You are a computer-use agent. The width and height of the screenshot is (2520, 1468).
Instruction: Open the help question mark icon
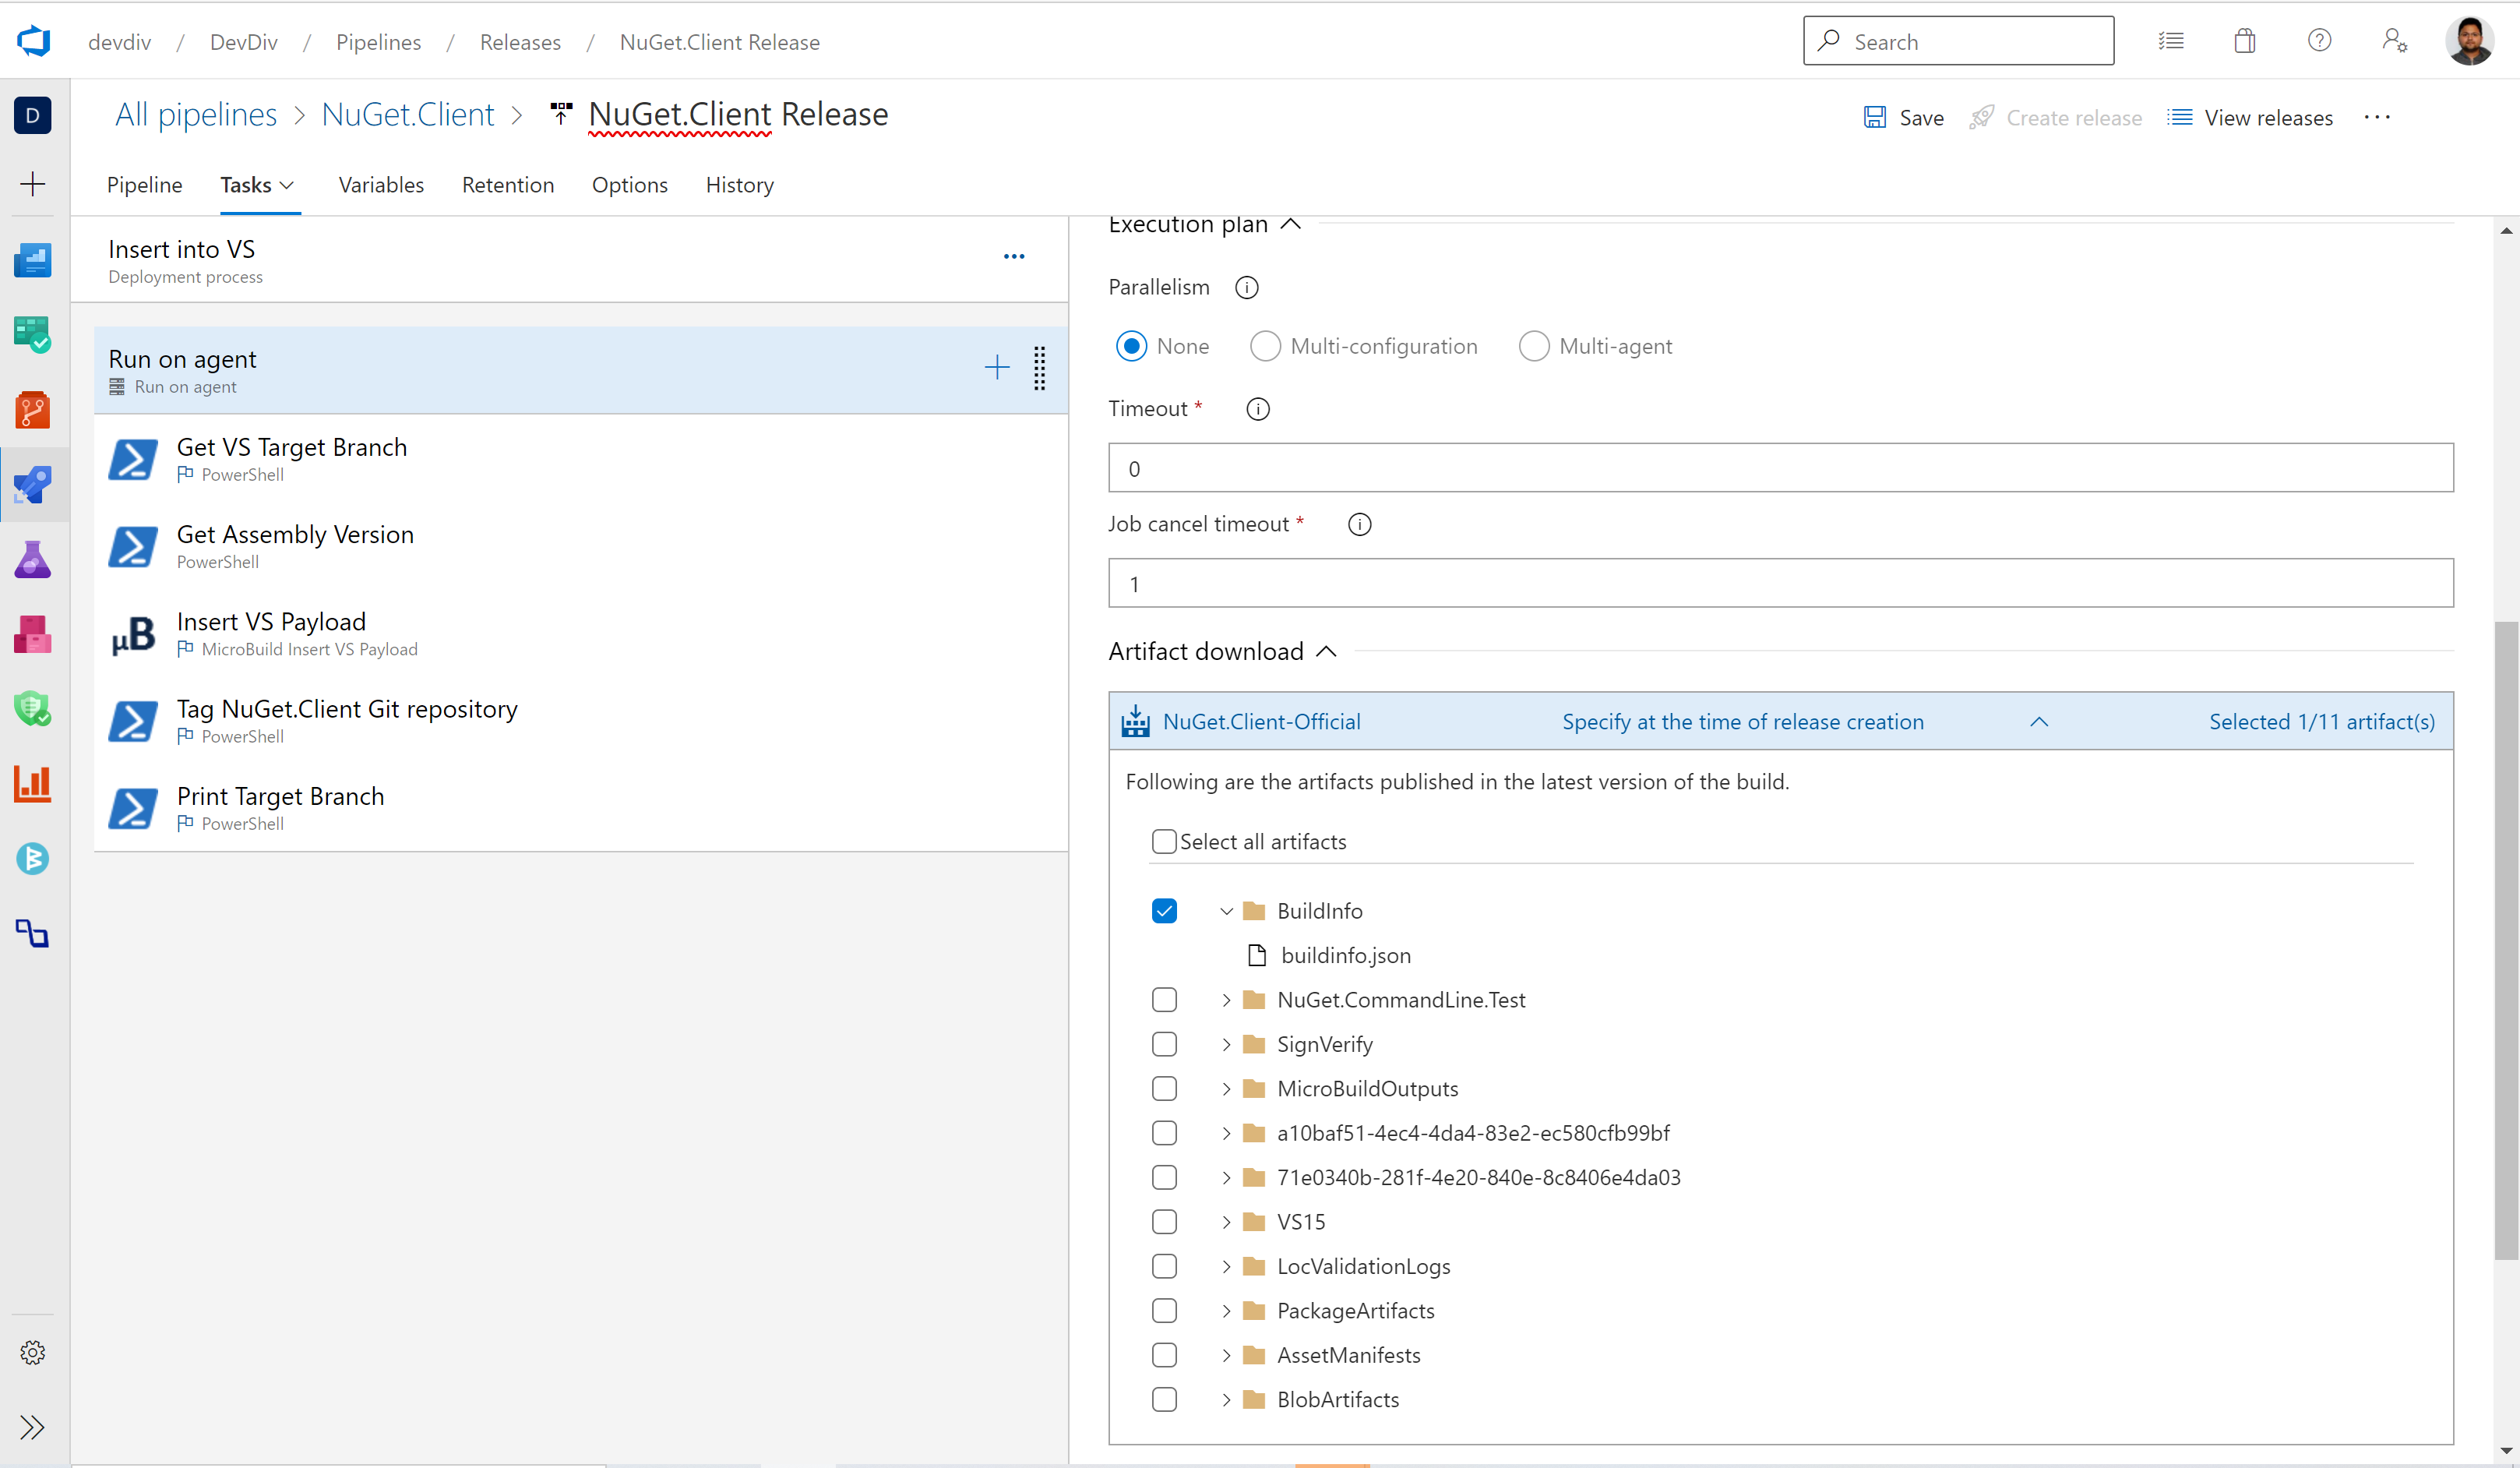[x=2319, y=41]
